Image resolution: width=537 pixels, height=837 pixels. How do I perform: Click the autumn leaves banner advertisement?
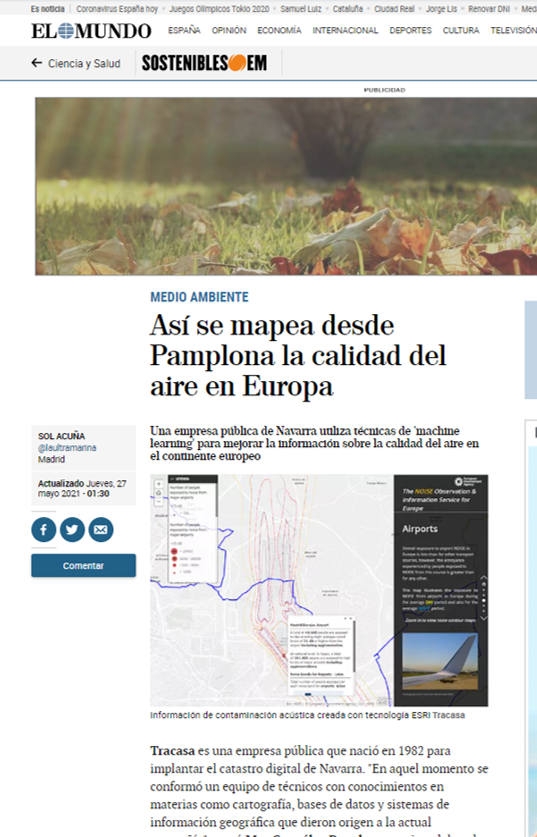(286, 186)
